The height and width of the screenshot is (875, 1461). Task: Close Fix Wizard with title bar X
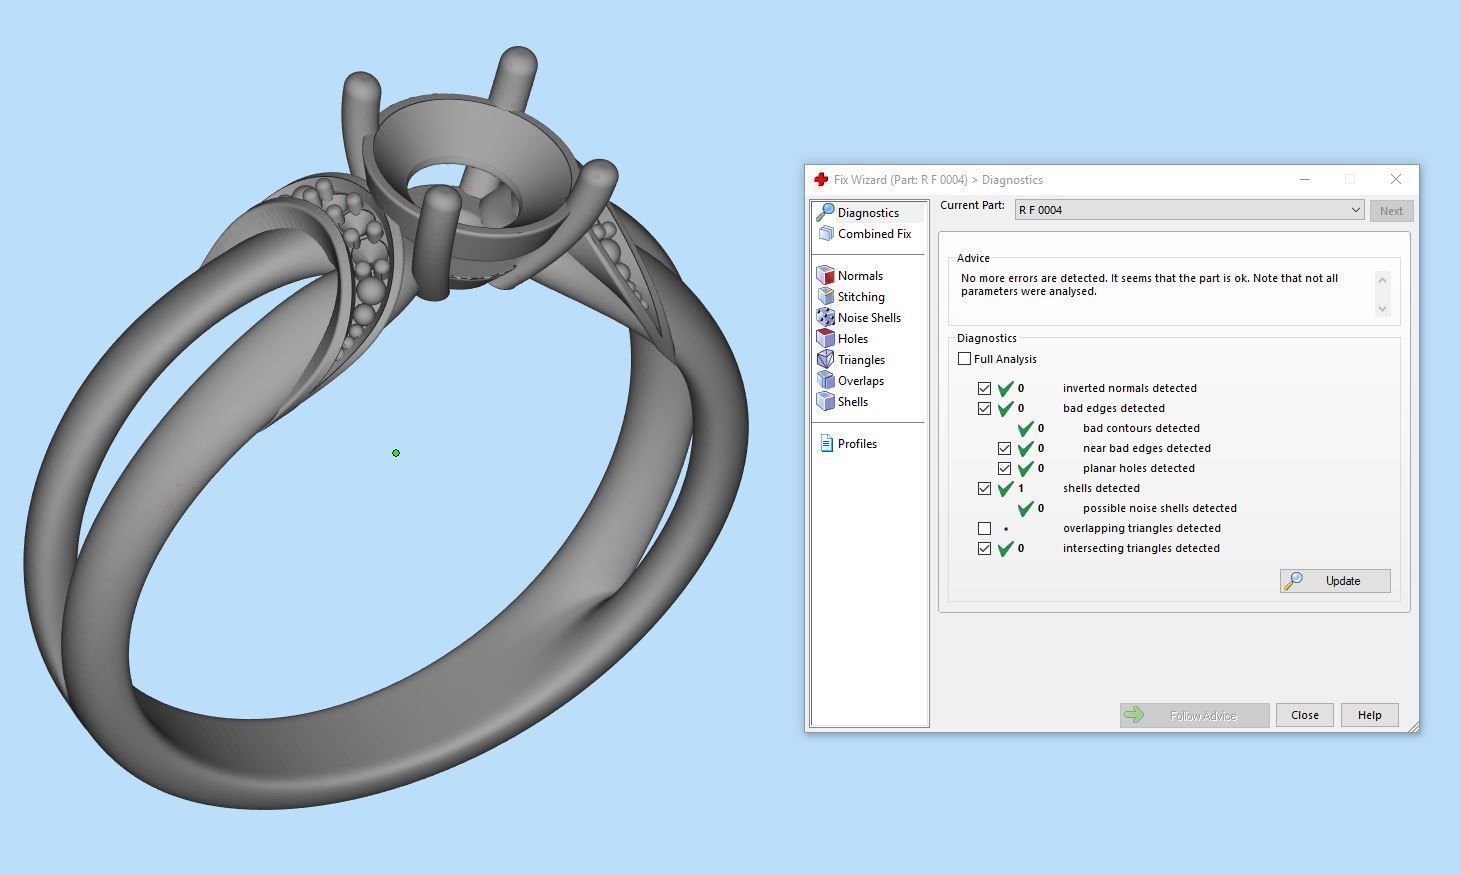point(1396,179)
